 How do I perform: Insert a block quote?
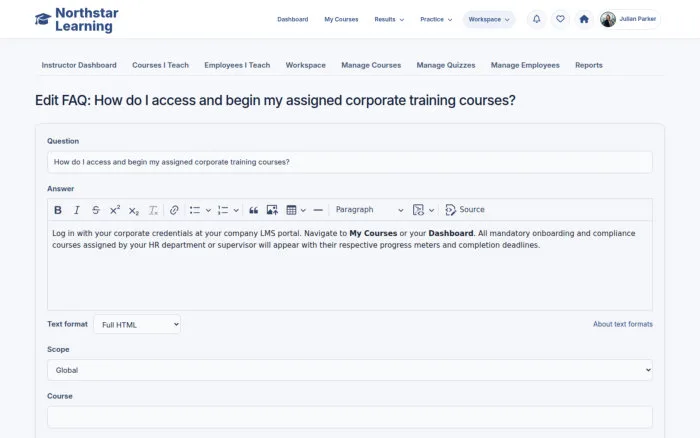(254, 210)
